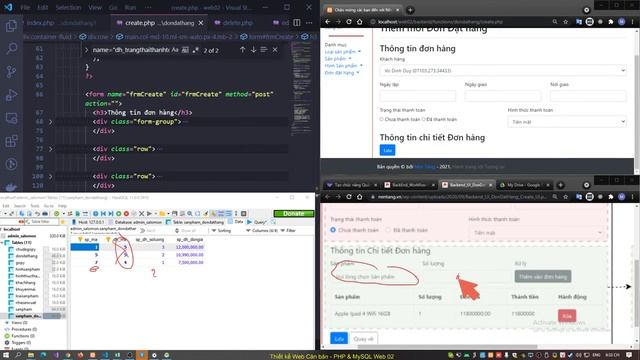The height and width of the screenshot is (360, 640).
Task: Select Đã thanh toán radio in bottom browser
Action: tap(388, 230)
